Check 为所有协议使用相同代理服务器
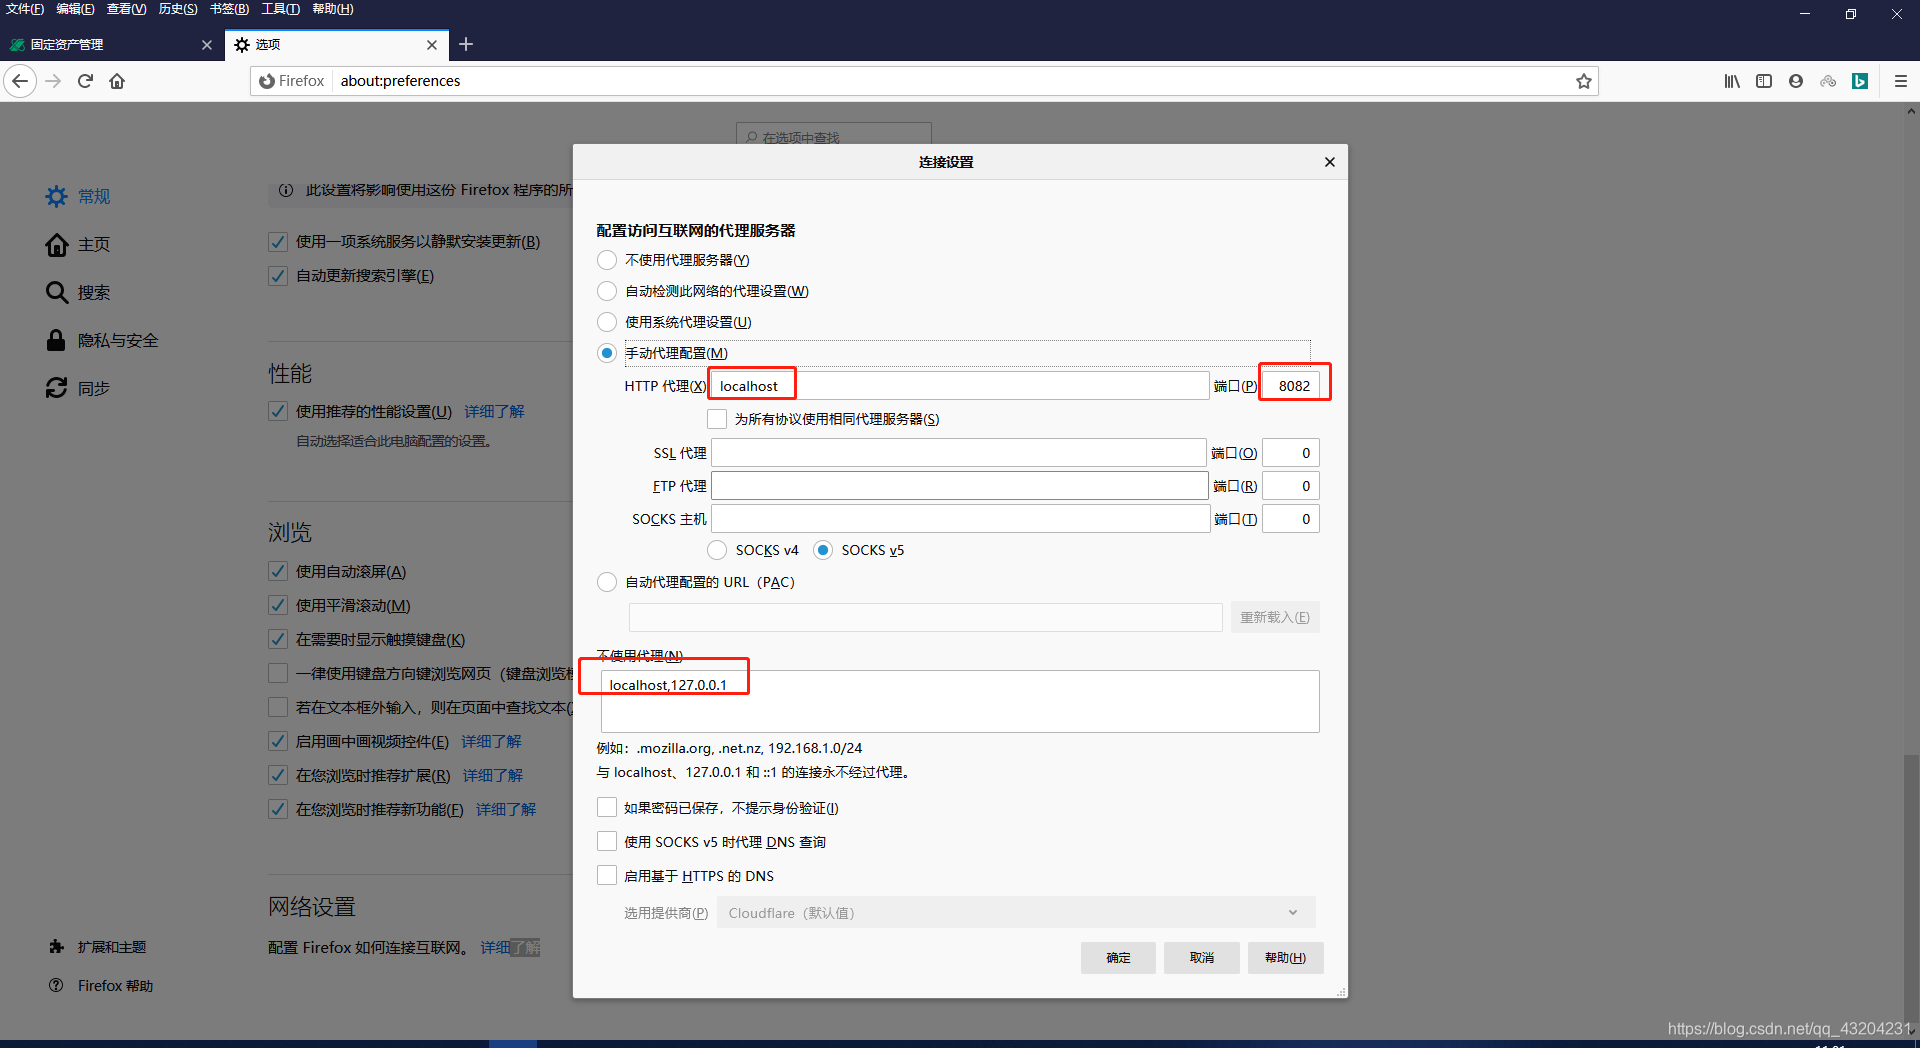 pos(717,419)
